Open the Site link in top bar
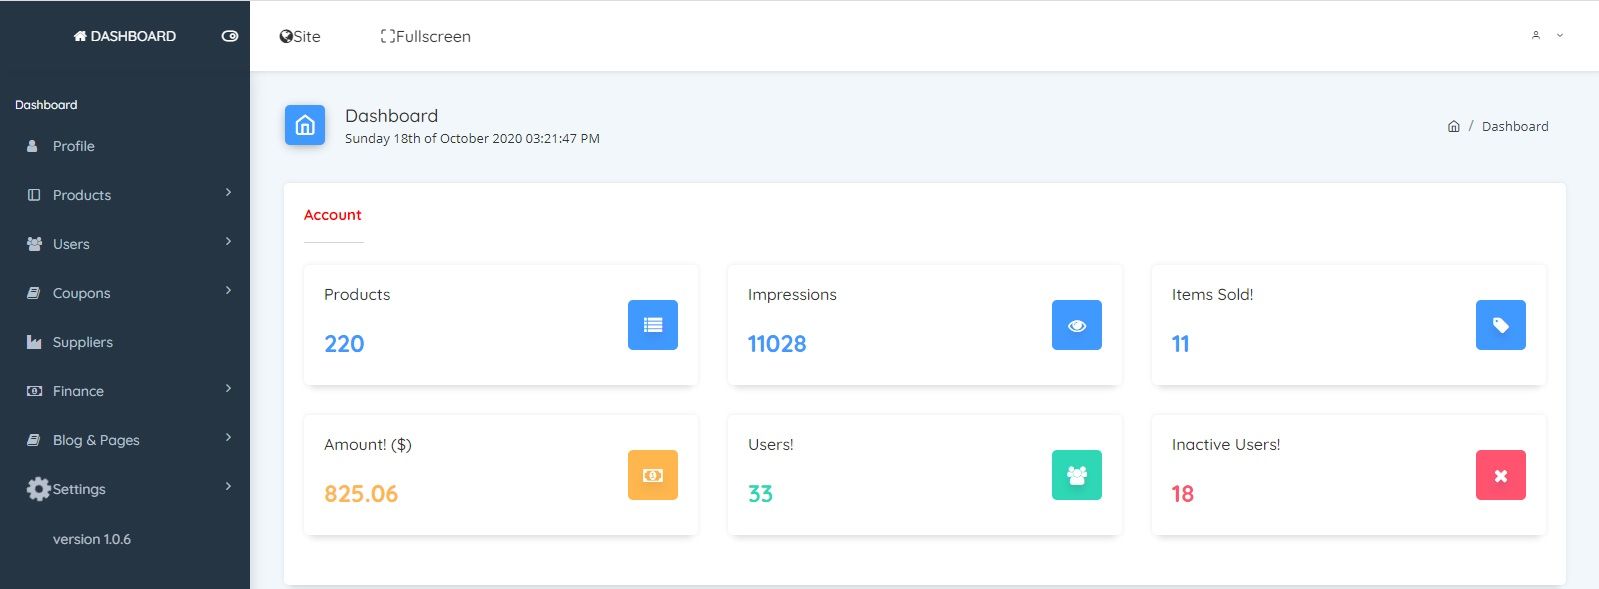 pos(300,36)
